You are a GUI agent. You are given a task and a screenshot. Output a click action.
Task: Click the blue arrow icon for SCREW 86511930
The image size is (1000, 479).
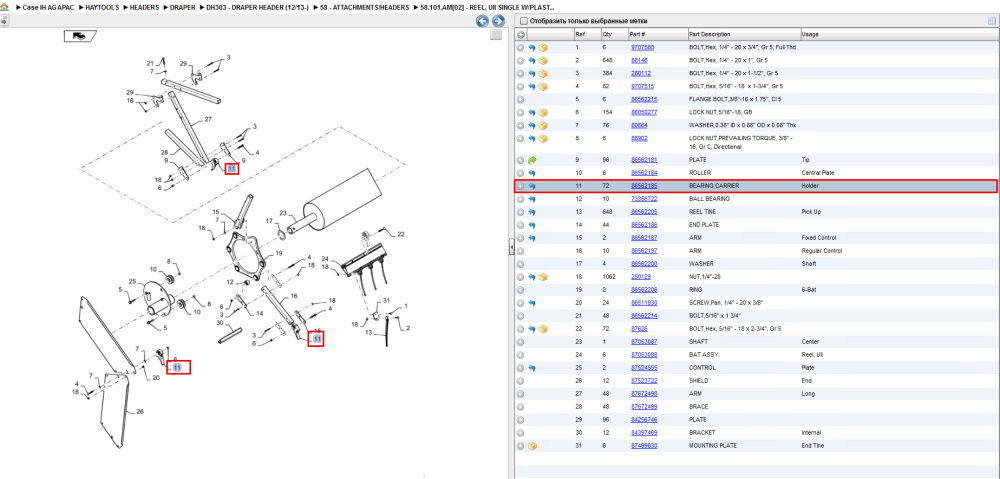(531, 303)
